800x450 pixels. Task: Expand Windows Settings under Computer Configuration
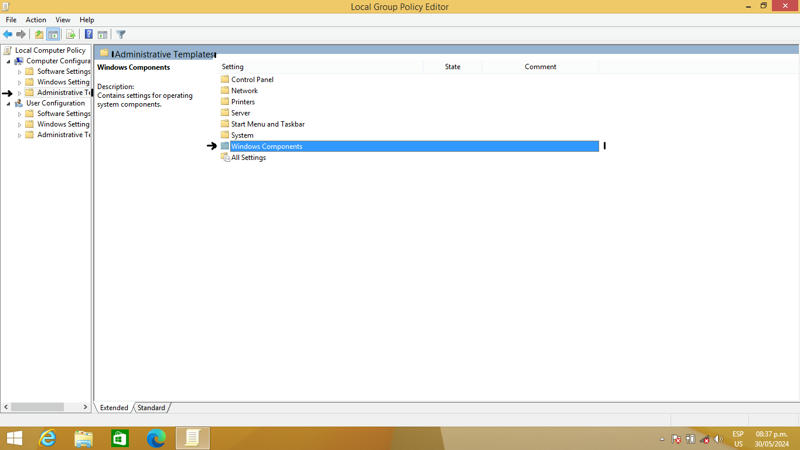click(x=19, y=83)
